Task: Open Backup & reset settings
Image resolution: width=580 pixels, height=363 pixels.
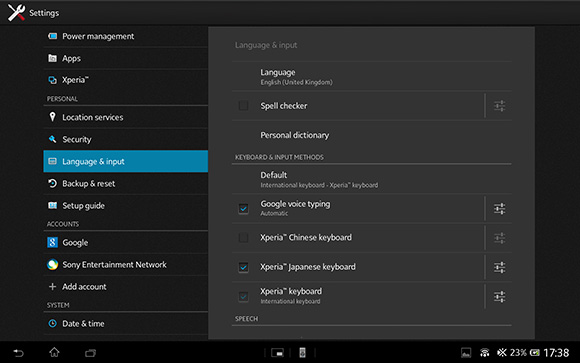Action: click(x=126, y=183)
